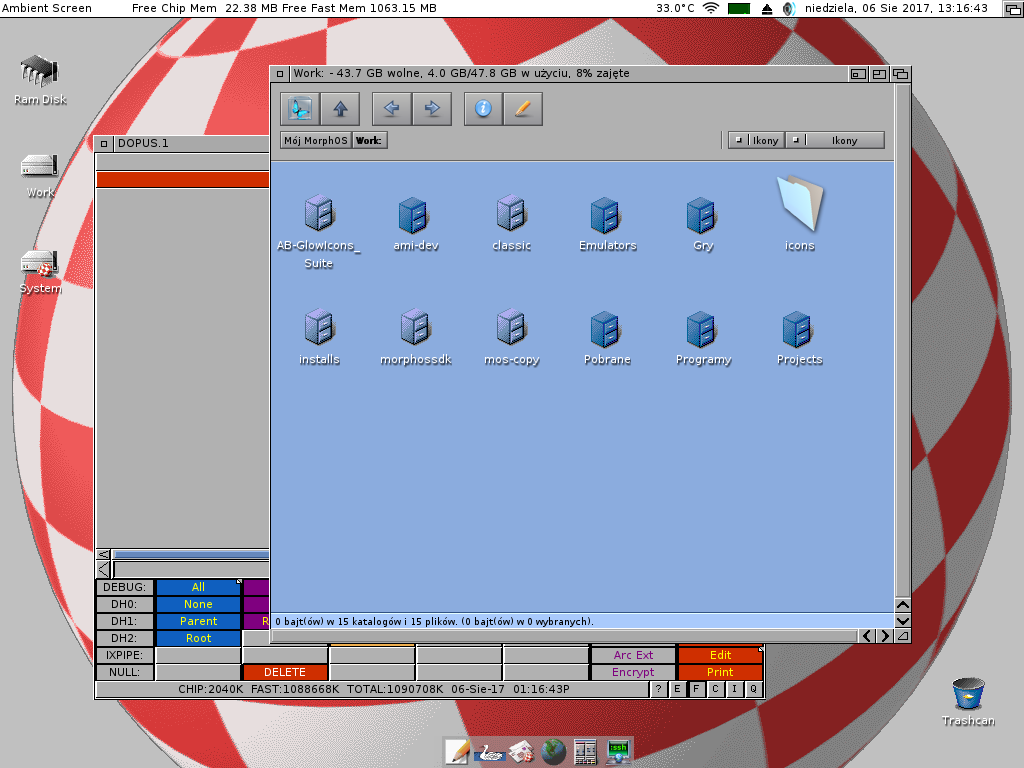Click the All button in DOPUS

pos(199,587)
